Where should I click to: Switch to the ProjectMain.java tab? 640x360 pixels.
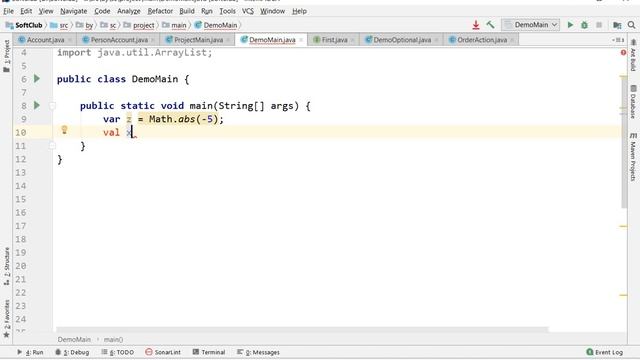tap(198, 40)
